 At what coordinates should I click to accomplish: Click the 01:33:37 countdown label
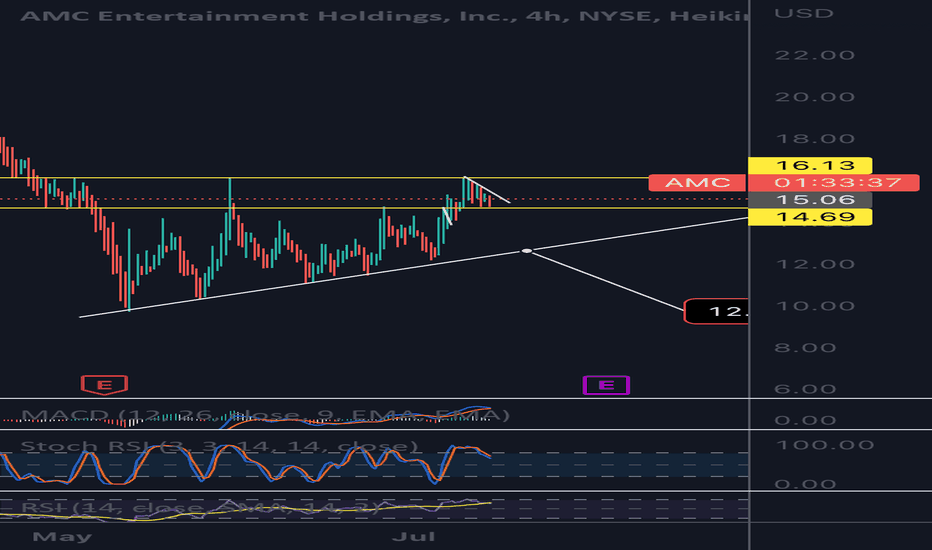pyautogui.click(x=833, y=183)
